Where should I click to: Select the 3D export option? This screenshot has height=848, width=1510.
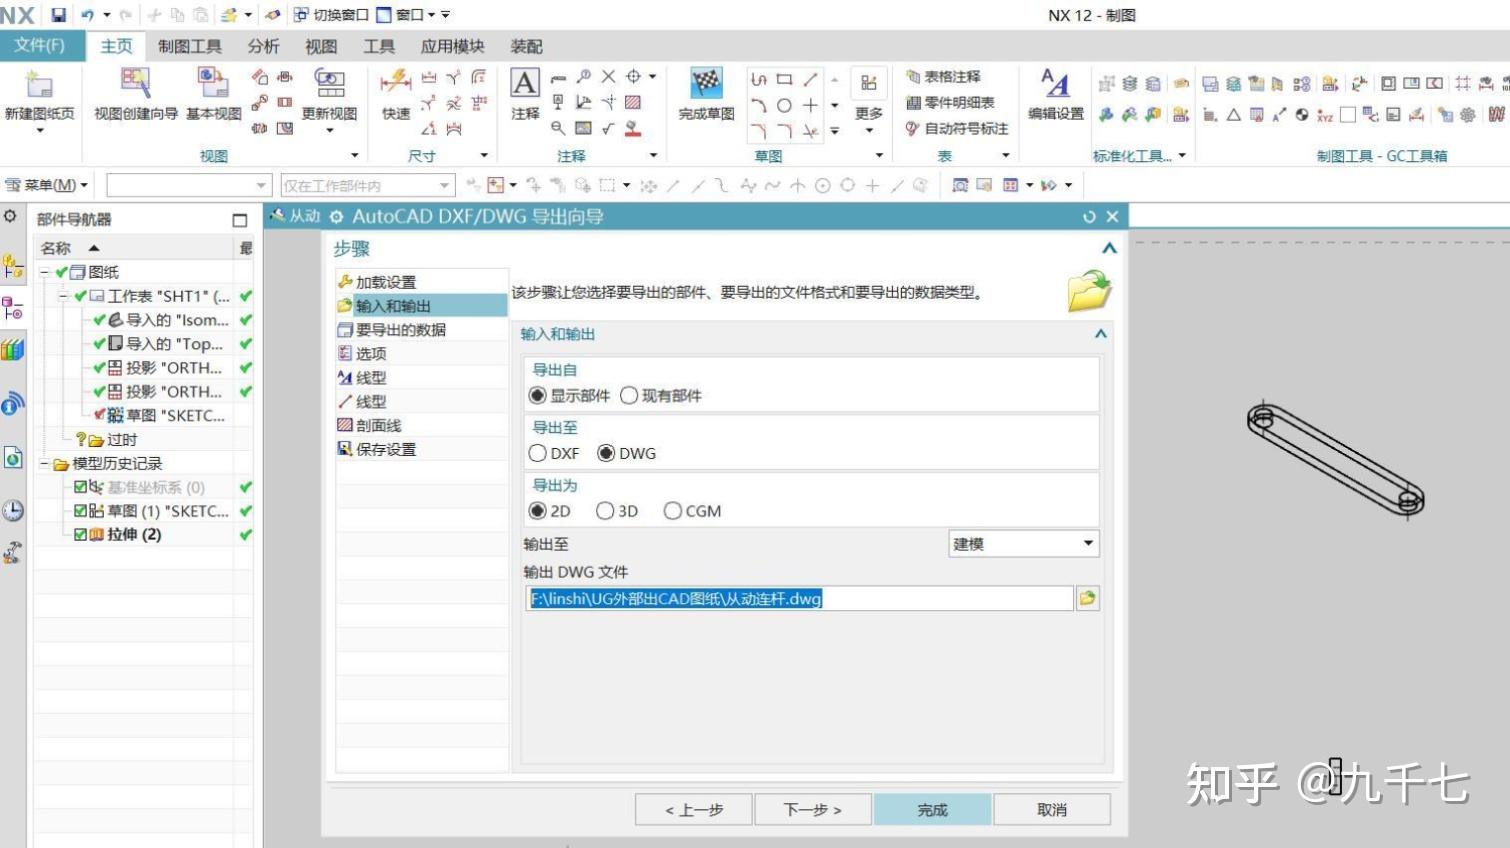coord(606,511)
